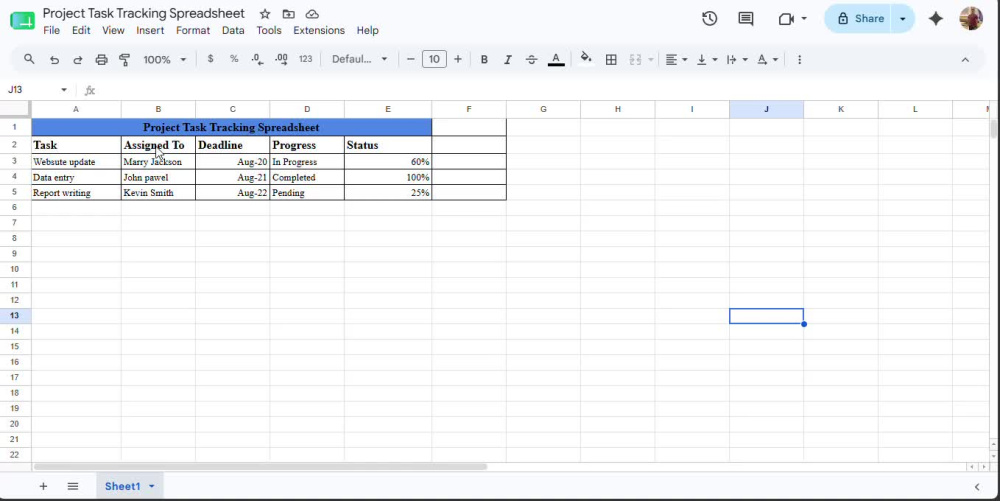Click the Undo arrow
The height and width of the screenshot is (501, 1000).
[54, 59]
